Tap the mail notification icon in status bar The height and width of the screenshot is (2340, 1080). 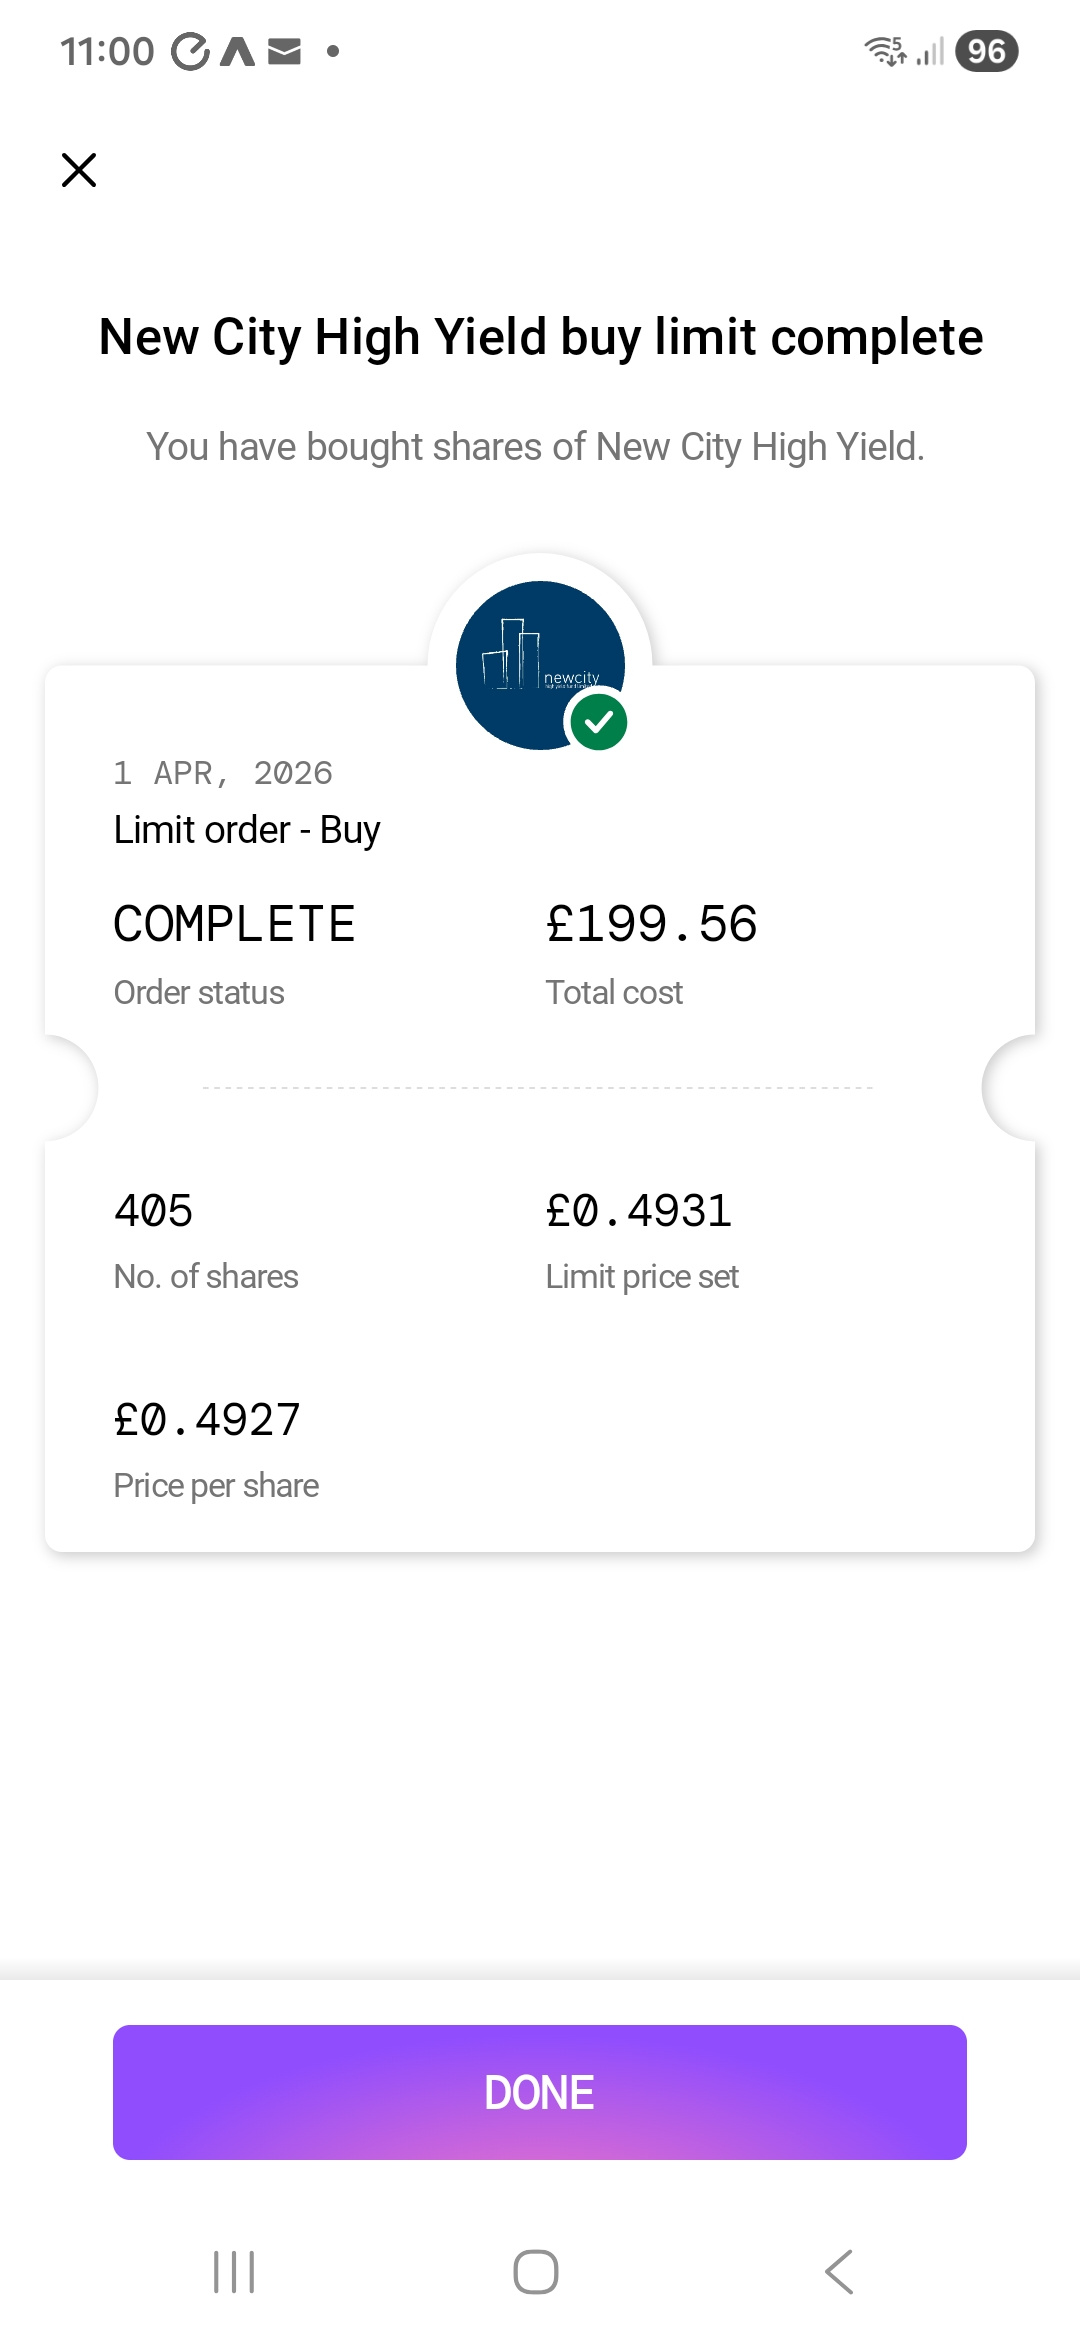(285, 51)
